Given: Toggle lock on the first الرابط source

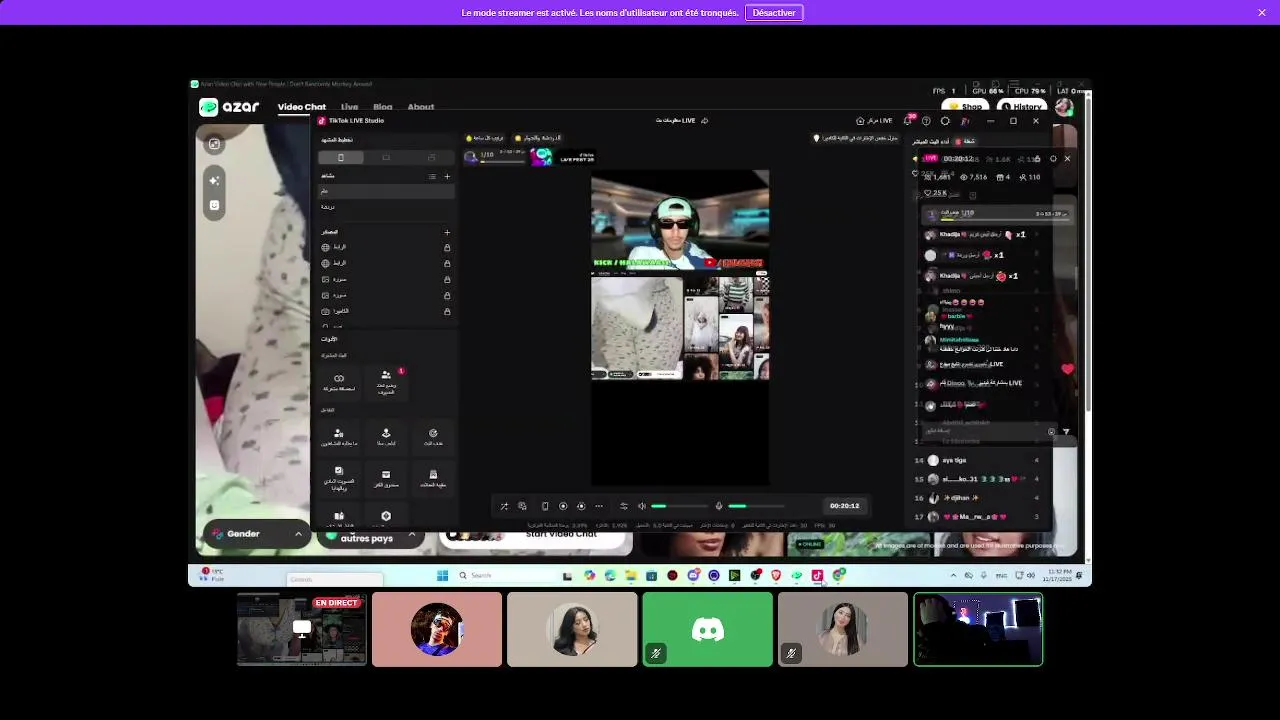Looking at the screenshot, I should 447,247.
